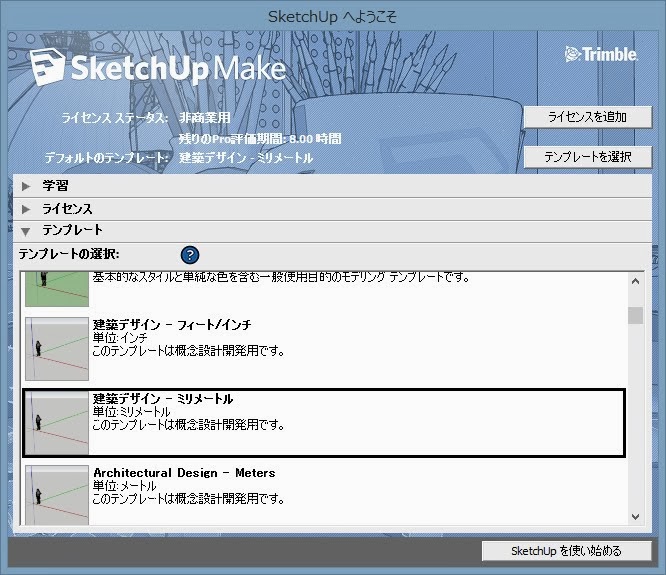Click description under Architectural Design - Meters
The image size is (666, 575).
pos(189,499)
